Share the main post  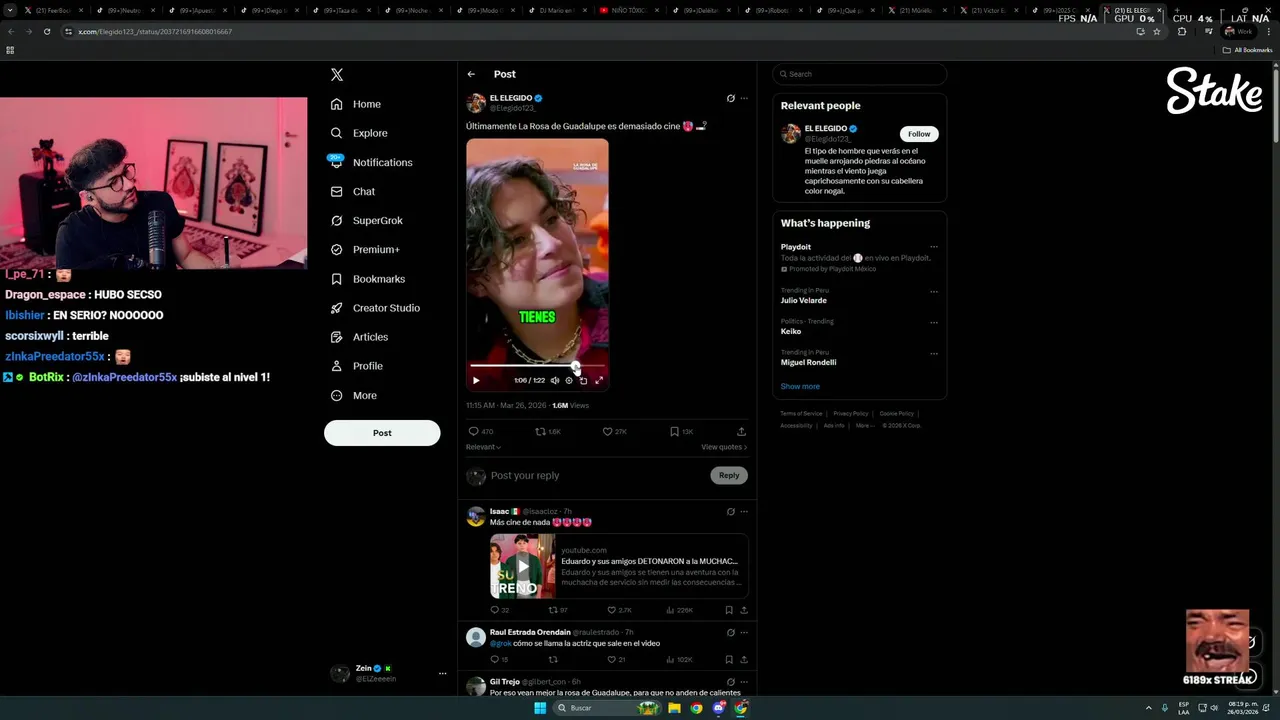pos(741,431)
